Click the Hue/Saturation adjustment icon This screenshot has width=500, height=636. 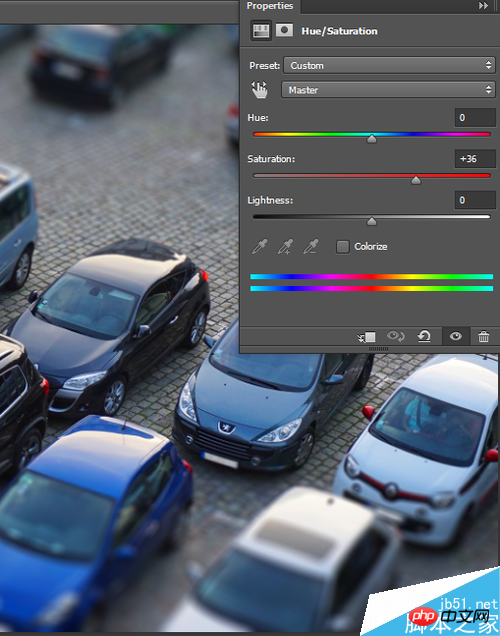pyautogui.click(x=260, y=30)
